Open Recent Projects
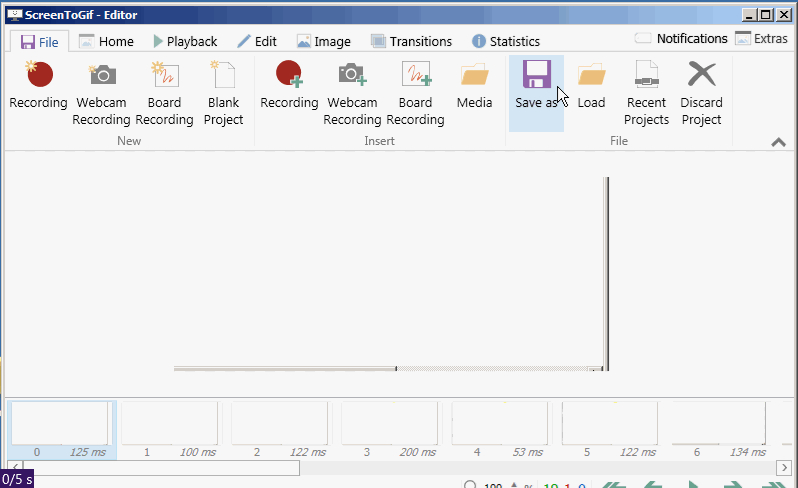 (646, 93)
